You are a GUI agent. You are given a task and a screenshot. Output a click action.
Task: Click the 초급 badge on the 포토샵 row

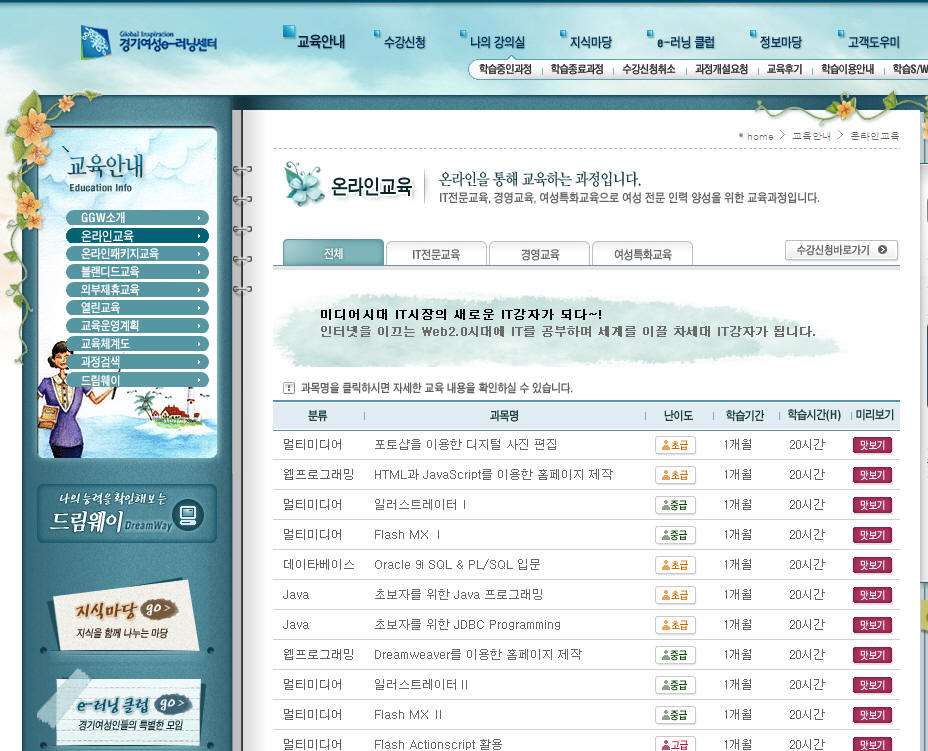675,445
